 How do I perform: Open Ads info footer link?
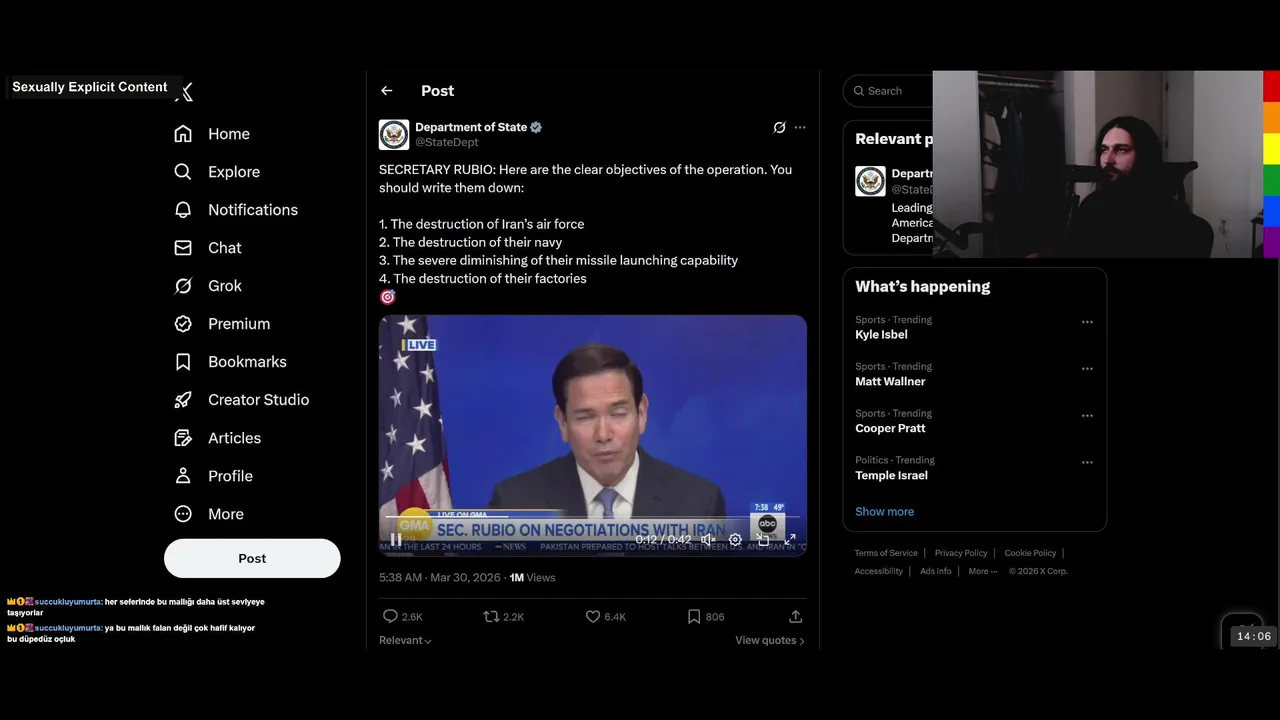pos(936,572)
